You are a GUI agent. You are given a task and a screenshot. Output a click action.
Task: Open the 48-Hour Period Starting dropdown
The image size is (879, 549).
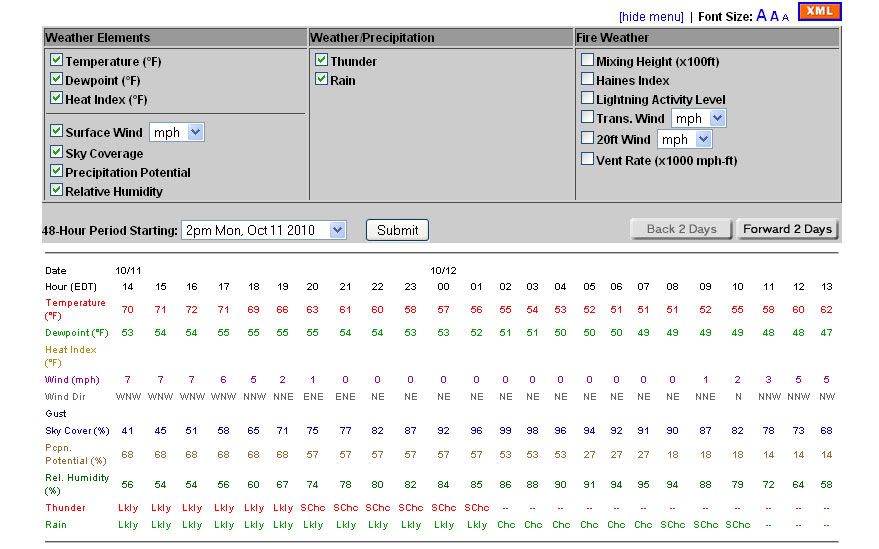(x=264, y=230)
